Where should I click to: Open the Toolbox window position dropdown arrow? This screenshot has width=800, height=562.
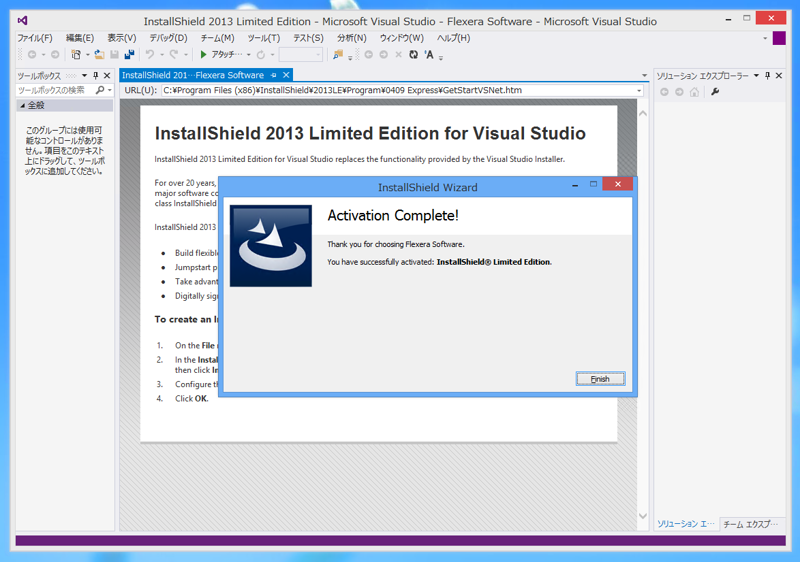pyautogui.click(x=84, y=75)
